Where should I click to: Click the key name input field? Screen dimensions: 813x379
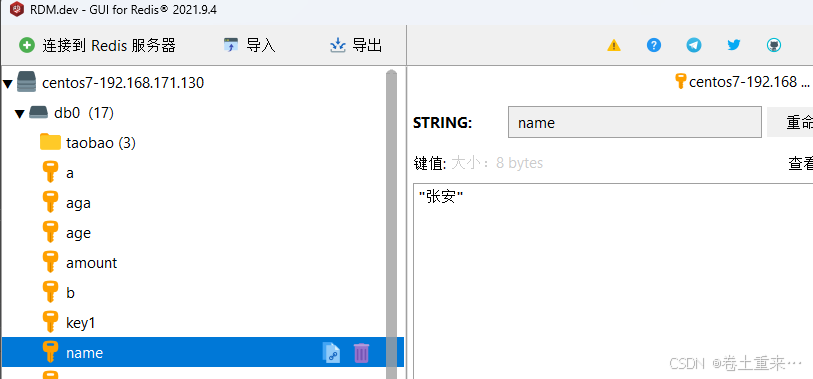pos(635,122)
